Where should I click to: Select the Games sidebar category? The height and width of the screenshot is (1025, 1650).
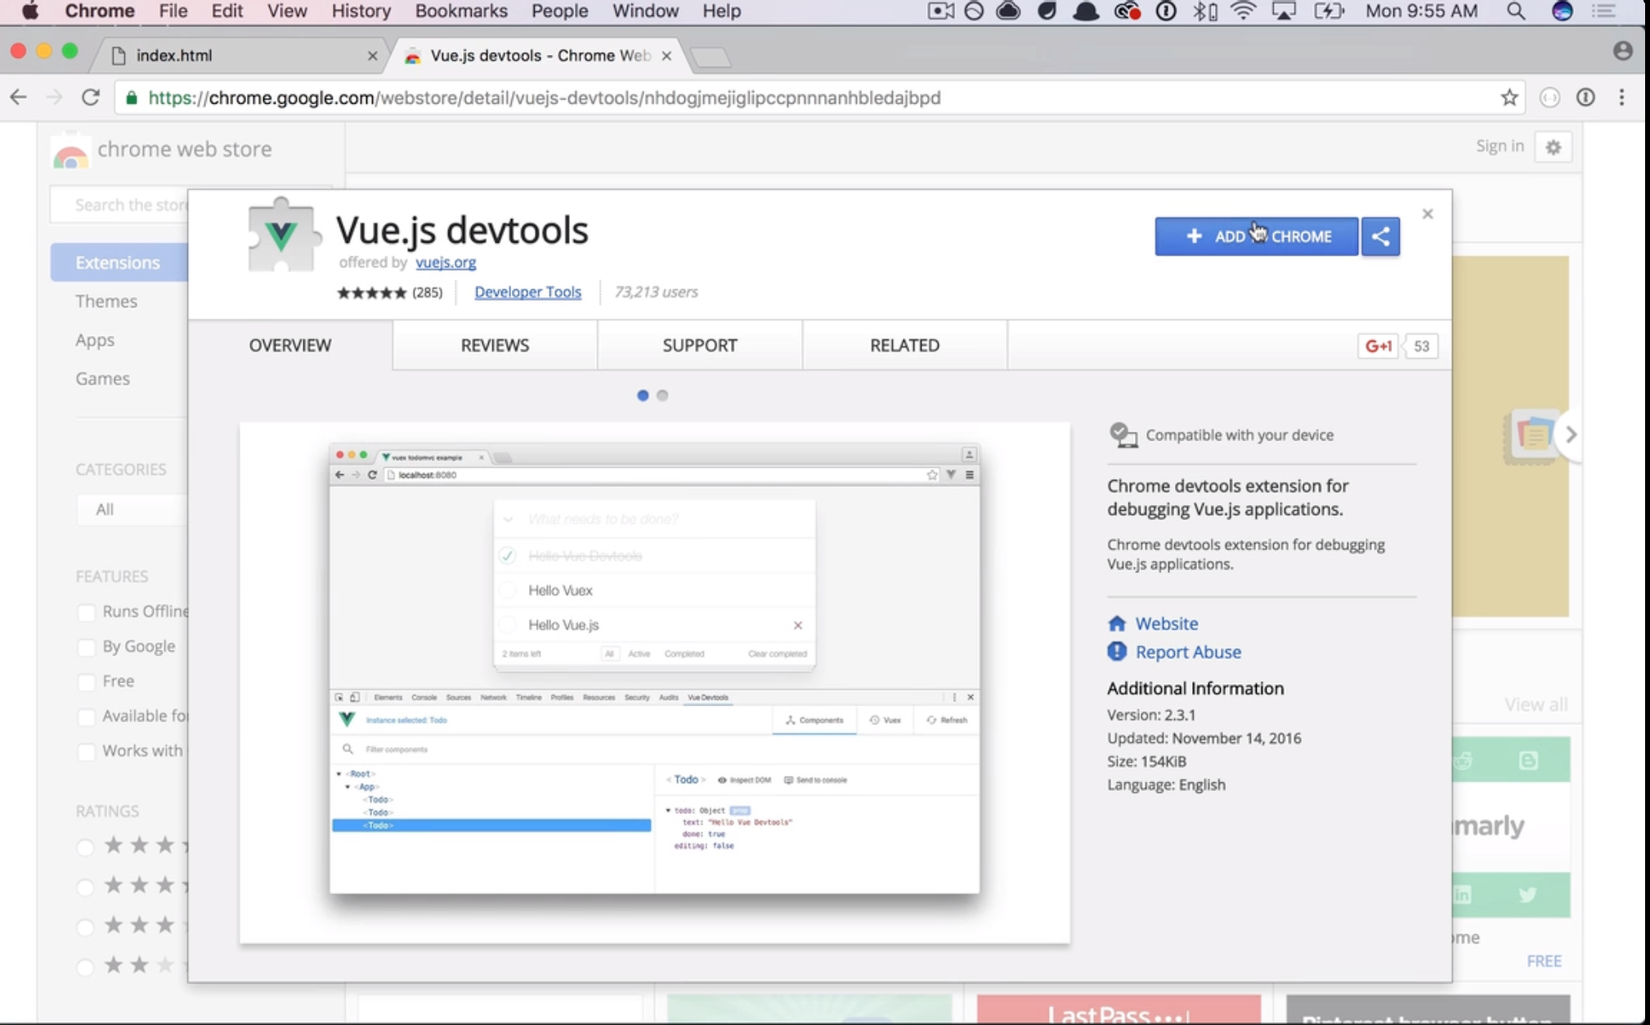tap(102, 378)
